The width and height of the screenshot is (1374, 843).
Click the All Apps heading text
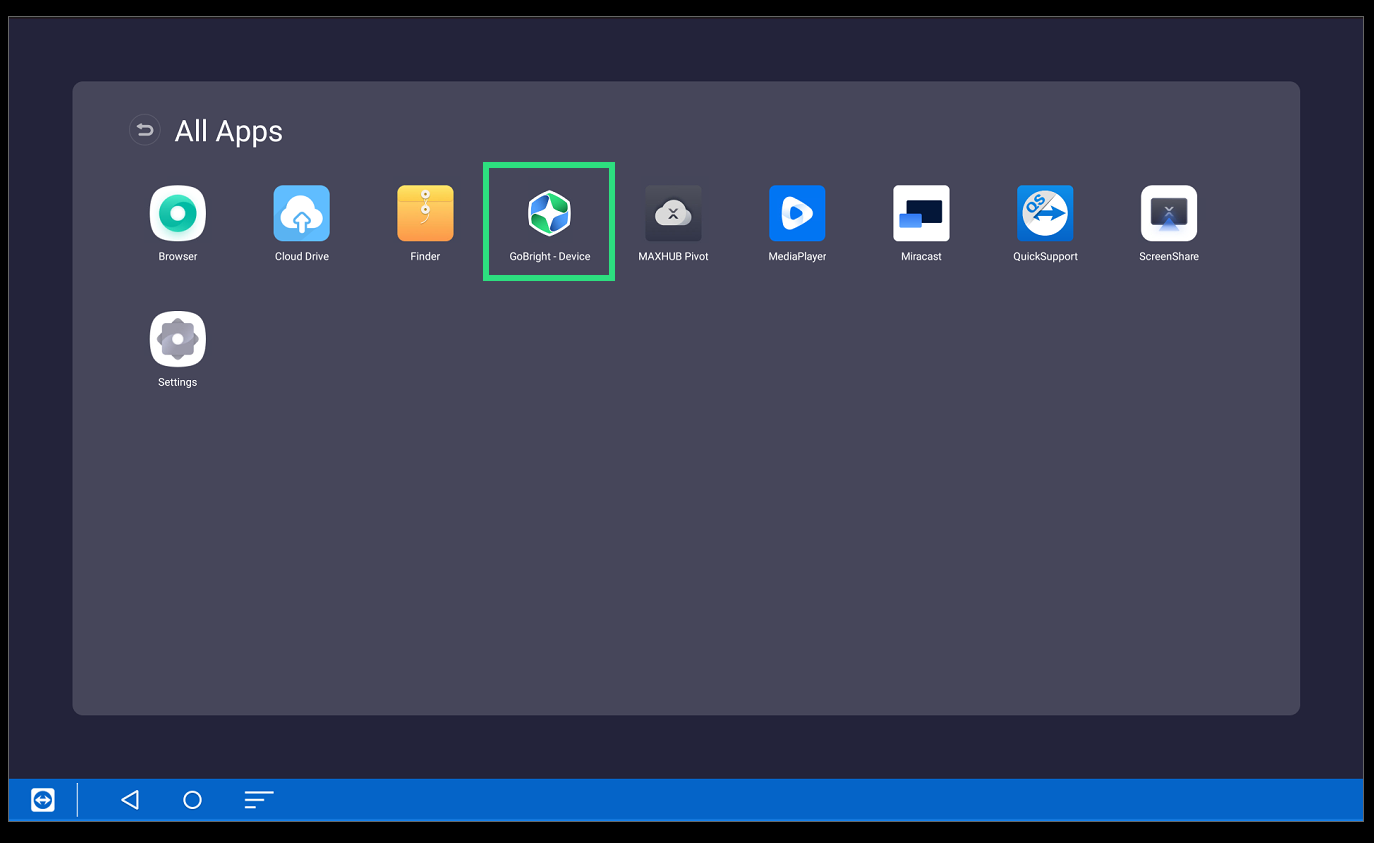coord(229,131)
